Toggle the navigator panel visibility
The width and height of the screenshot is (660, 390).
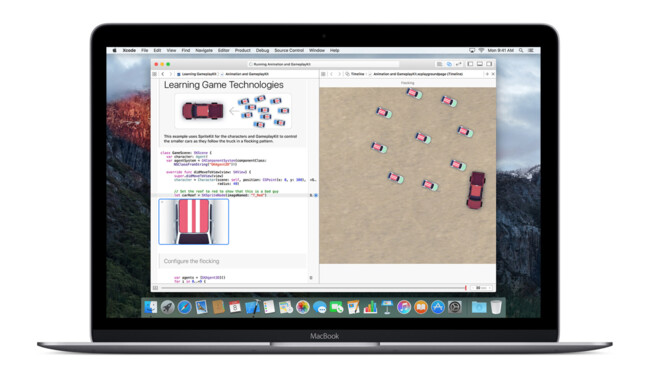[470, 64]
